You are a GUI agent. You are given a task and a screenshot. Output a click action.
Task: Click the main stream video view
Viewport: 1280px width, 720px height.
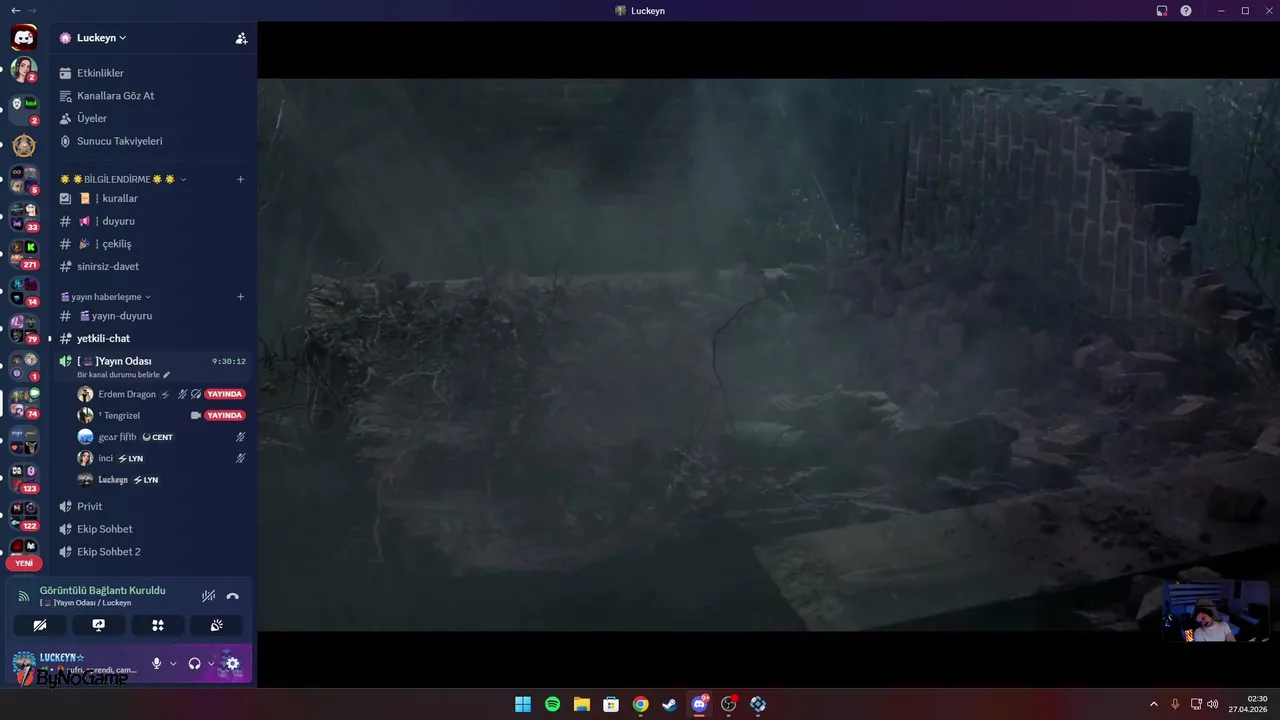coord(768,355)
